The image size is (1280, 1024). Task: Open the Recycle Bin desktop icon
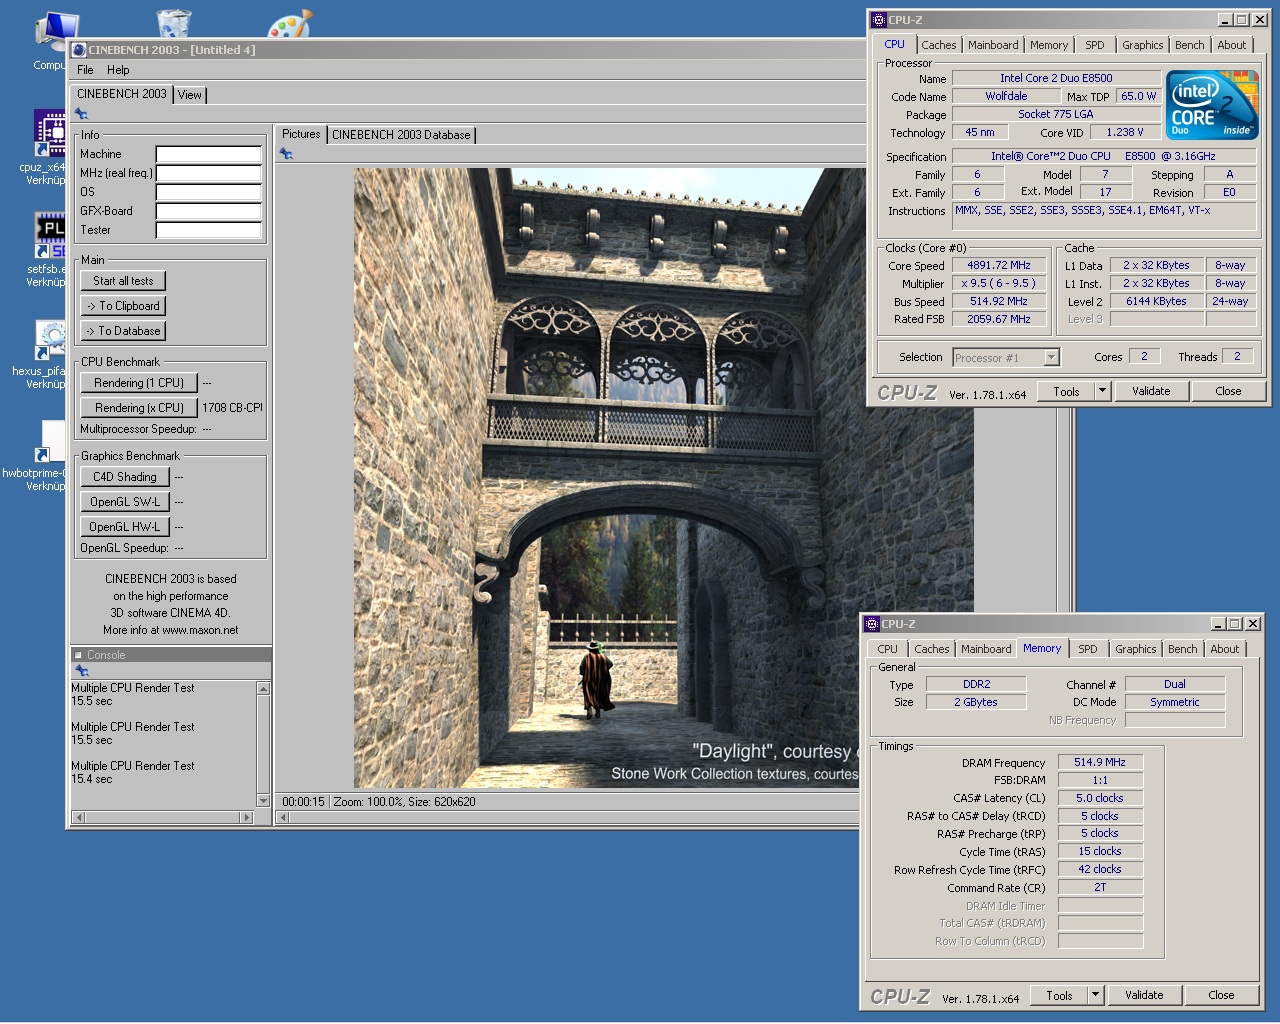(x=174, y=23)
